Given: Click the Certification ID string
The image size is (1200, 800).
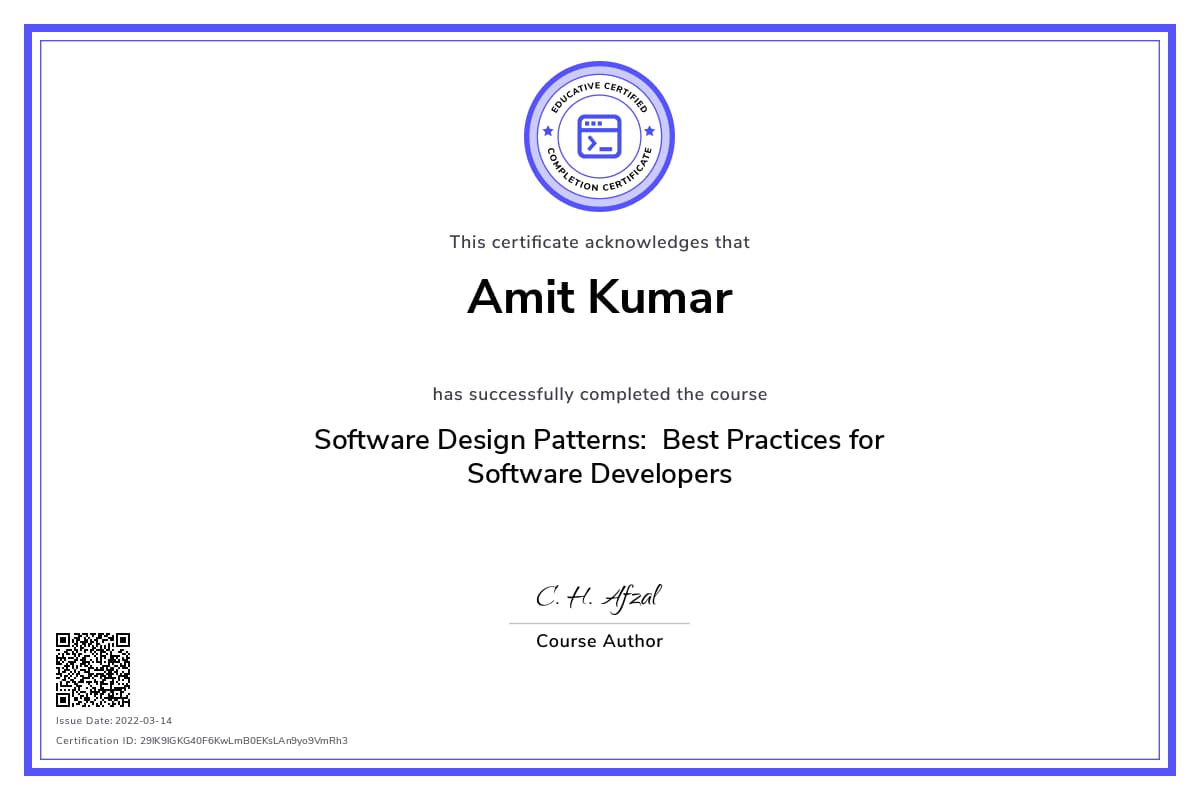Looking at the screenshot, I should coord(202,741).
